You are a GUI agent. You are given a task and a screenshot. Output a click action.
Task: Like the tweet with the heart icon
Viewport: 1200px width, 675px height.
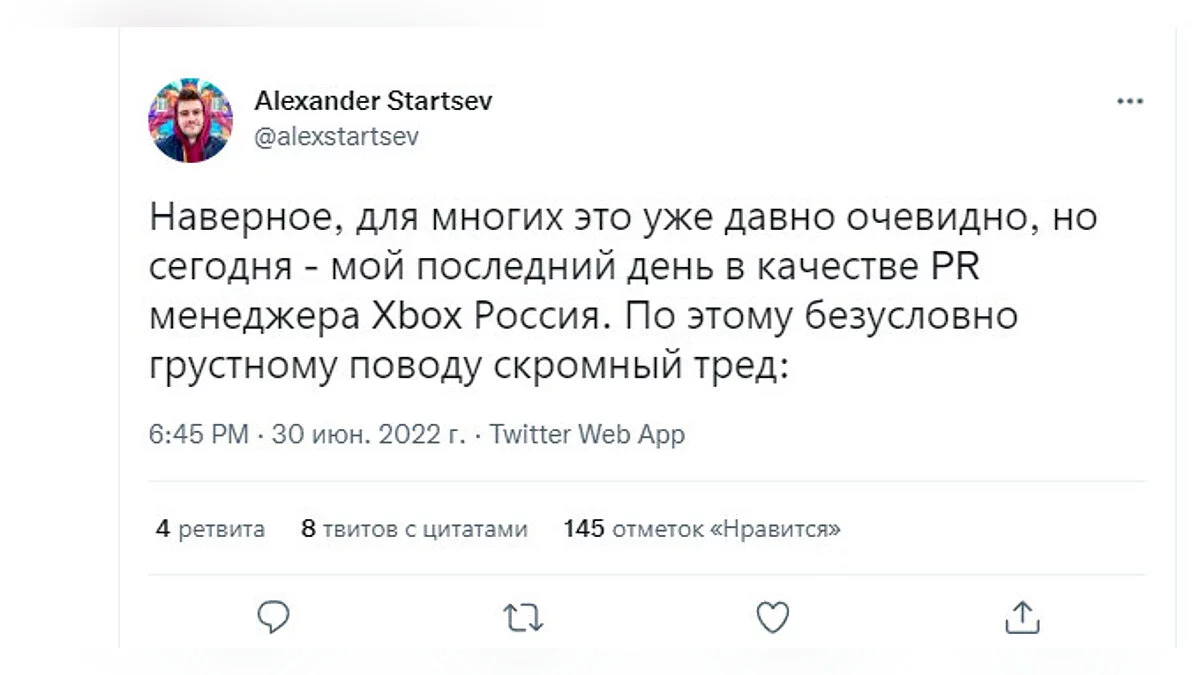pos(772,617)
